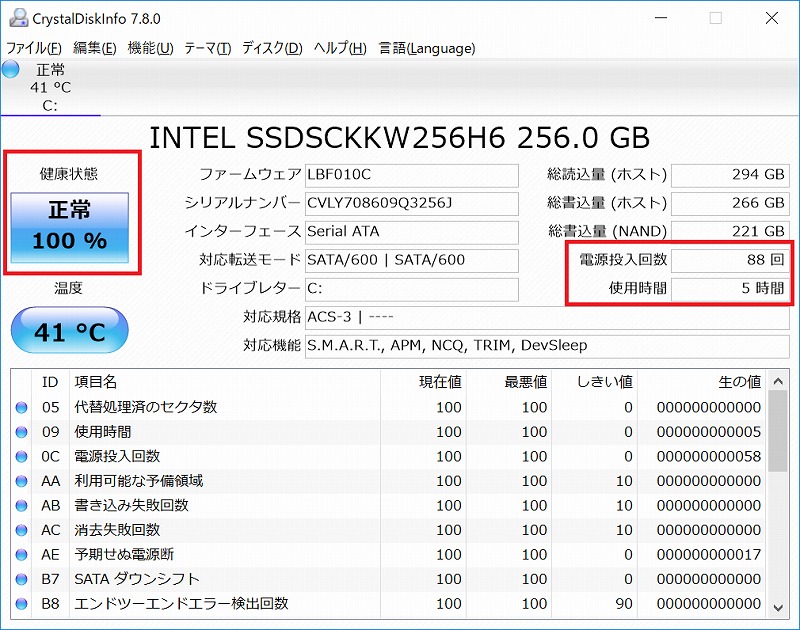Select the 消去失敗回数 row
800x630 pixels.
pyautogui.click(x=389, y=530)
